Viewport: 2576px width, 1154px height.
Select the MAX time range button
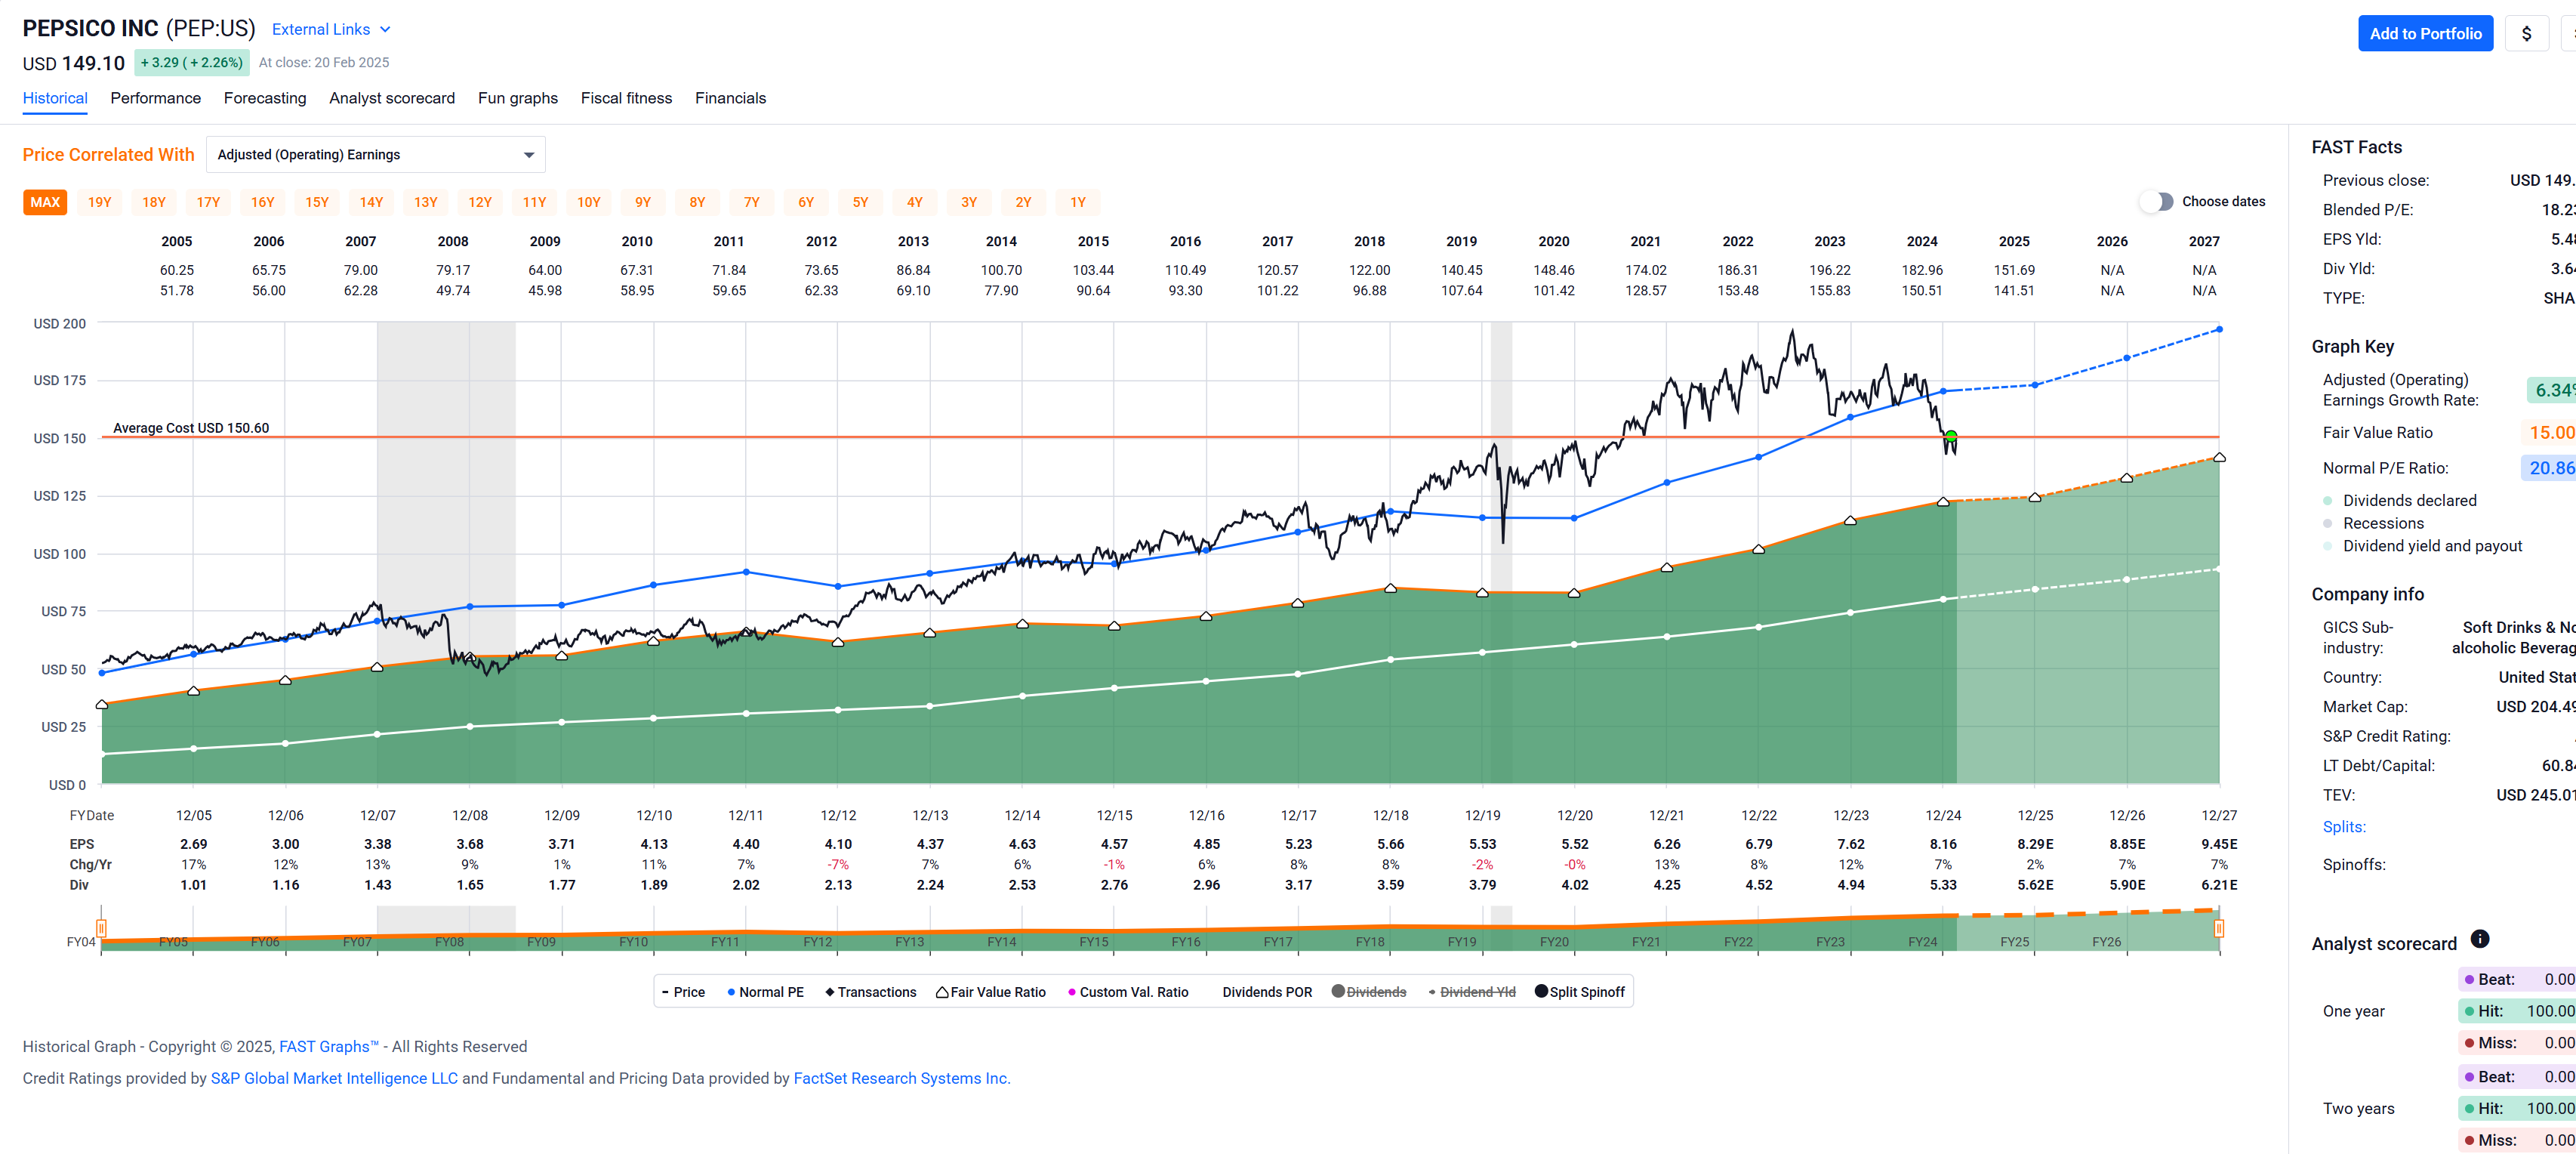pos(45,202)
